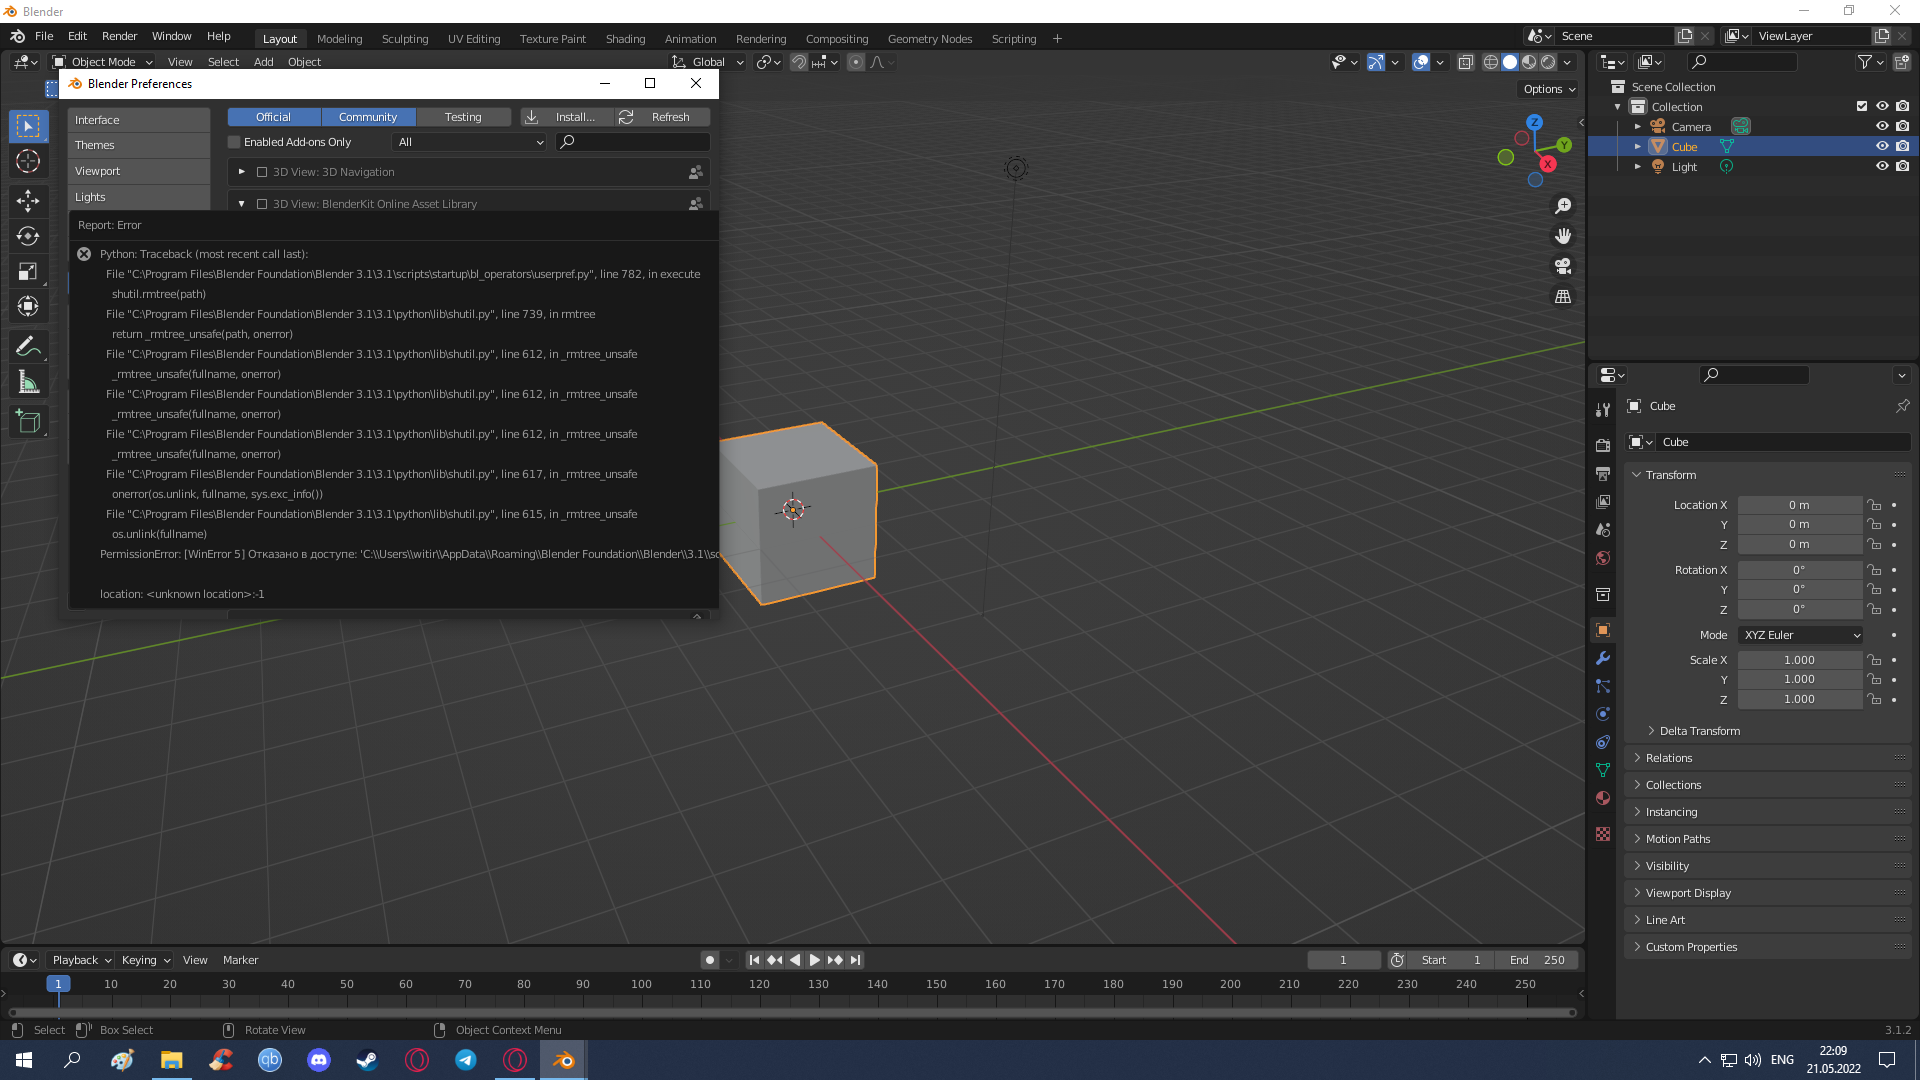1920x1080 pixels.
Task: Click the Install button in Preferences
Action: click(x=567, y=117)
